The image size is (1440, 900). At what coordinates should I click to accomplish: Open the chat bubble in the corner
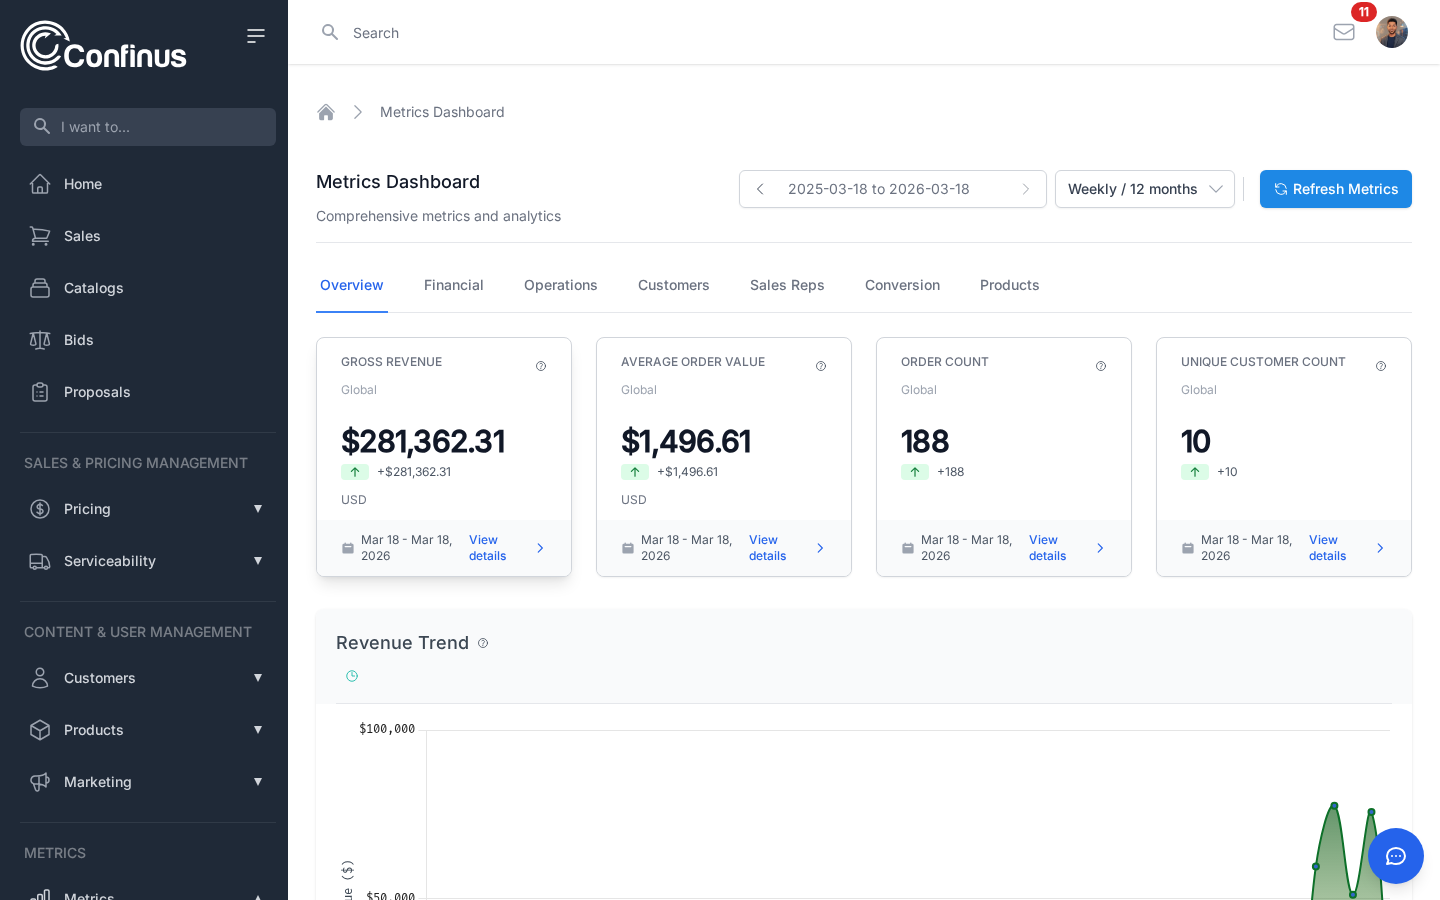tap(1396, 856)
